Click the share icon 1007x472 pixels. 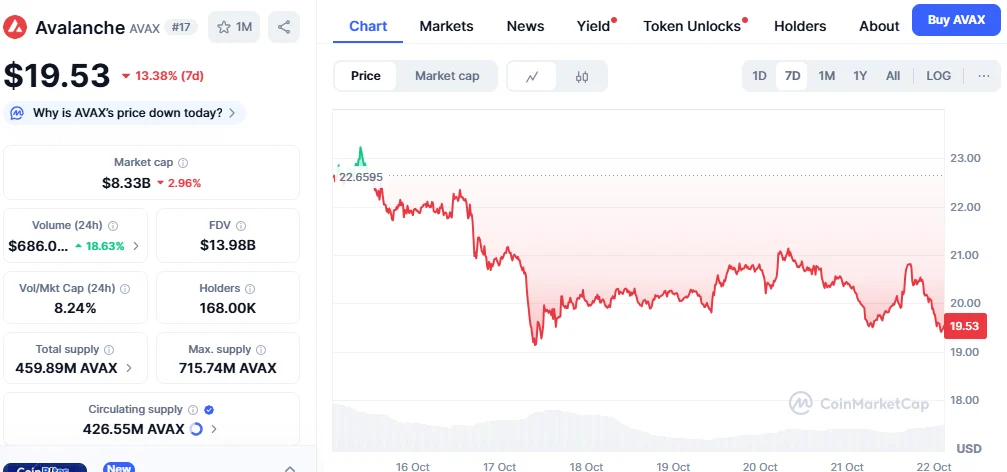pyautogui.click(x=285, y=27)
